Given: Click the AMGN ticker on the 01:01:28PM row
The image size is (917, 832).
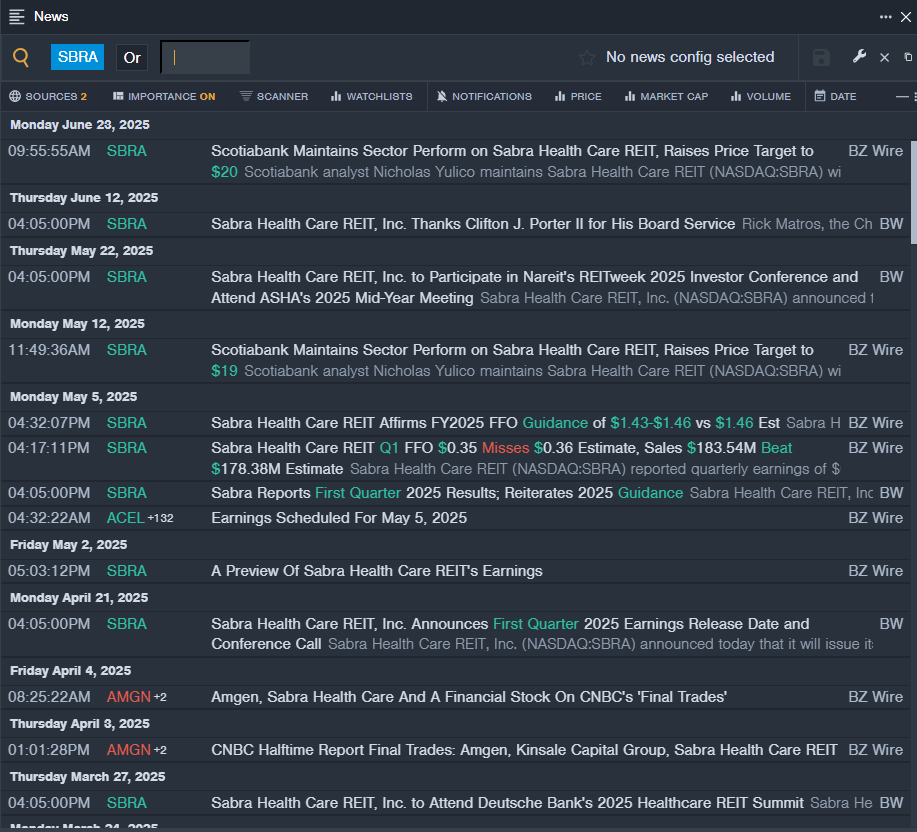Looking at the screenshot, I should (x=129, y=750).
